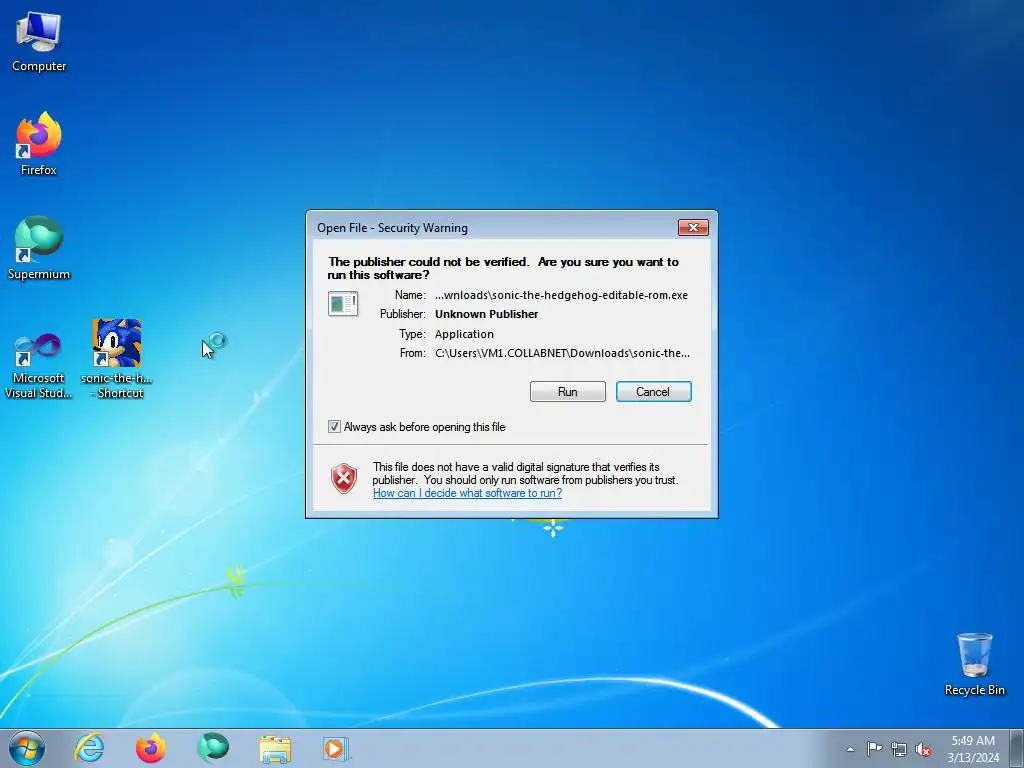
Task: Open Windows Explorer folder in taskbar
Action: pyautogui.click(x=275, y=749)
